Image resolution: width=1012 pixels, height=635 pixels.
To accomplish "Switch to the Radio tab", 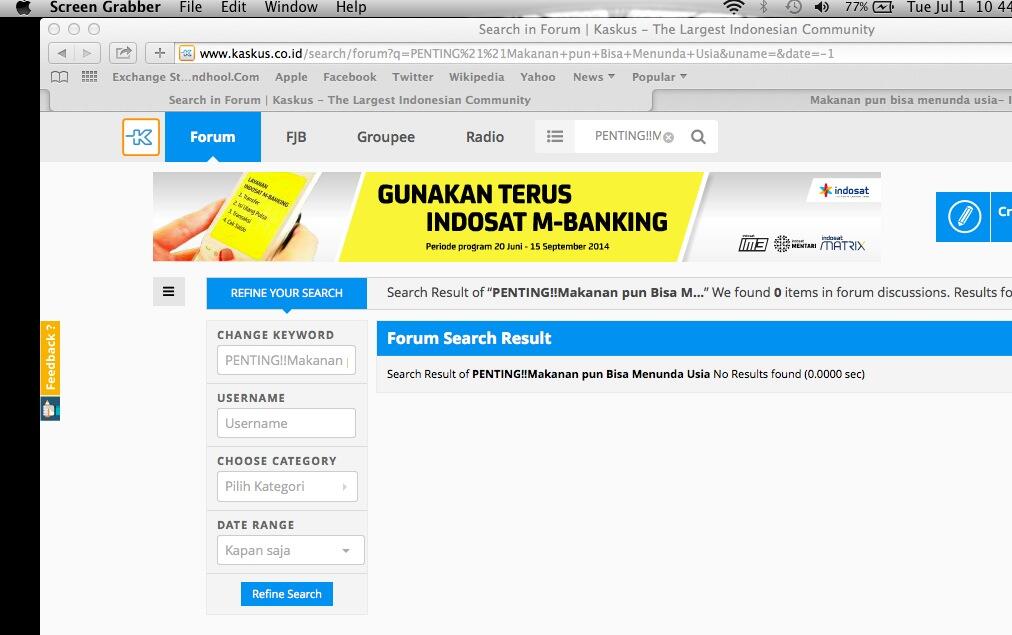I will [485, 137].
